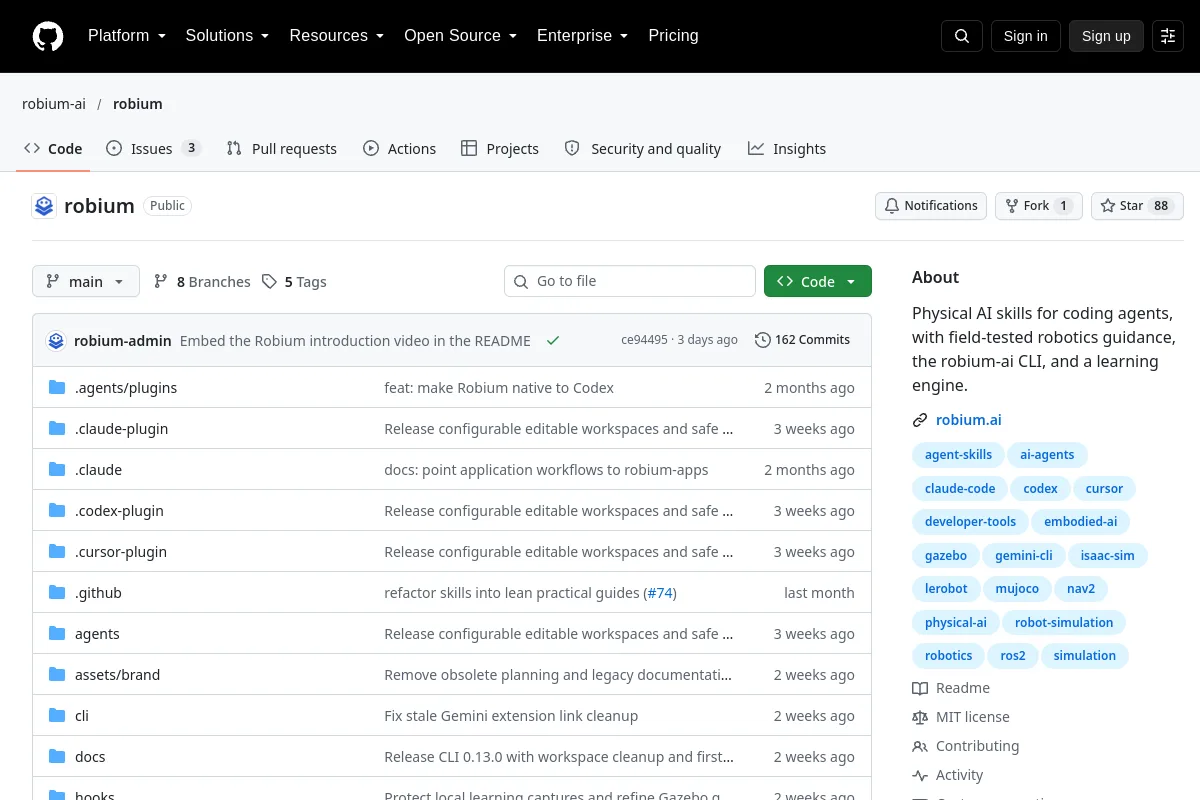Switch to the Security and quality tab
The image size is (1200, 800).
[643, 149]
